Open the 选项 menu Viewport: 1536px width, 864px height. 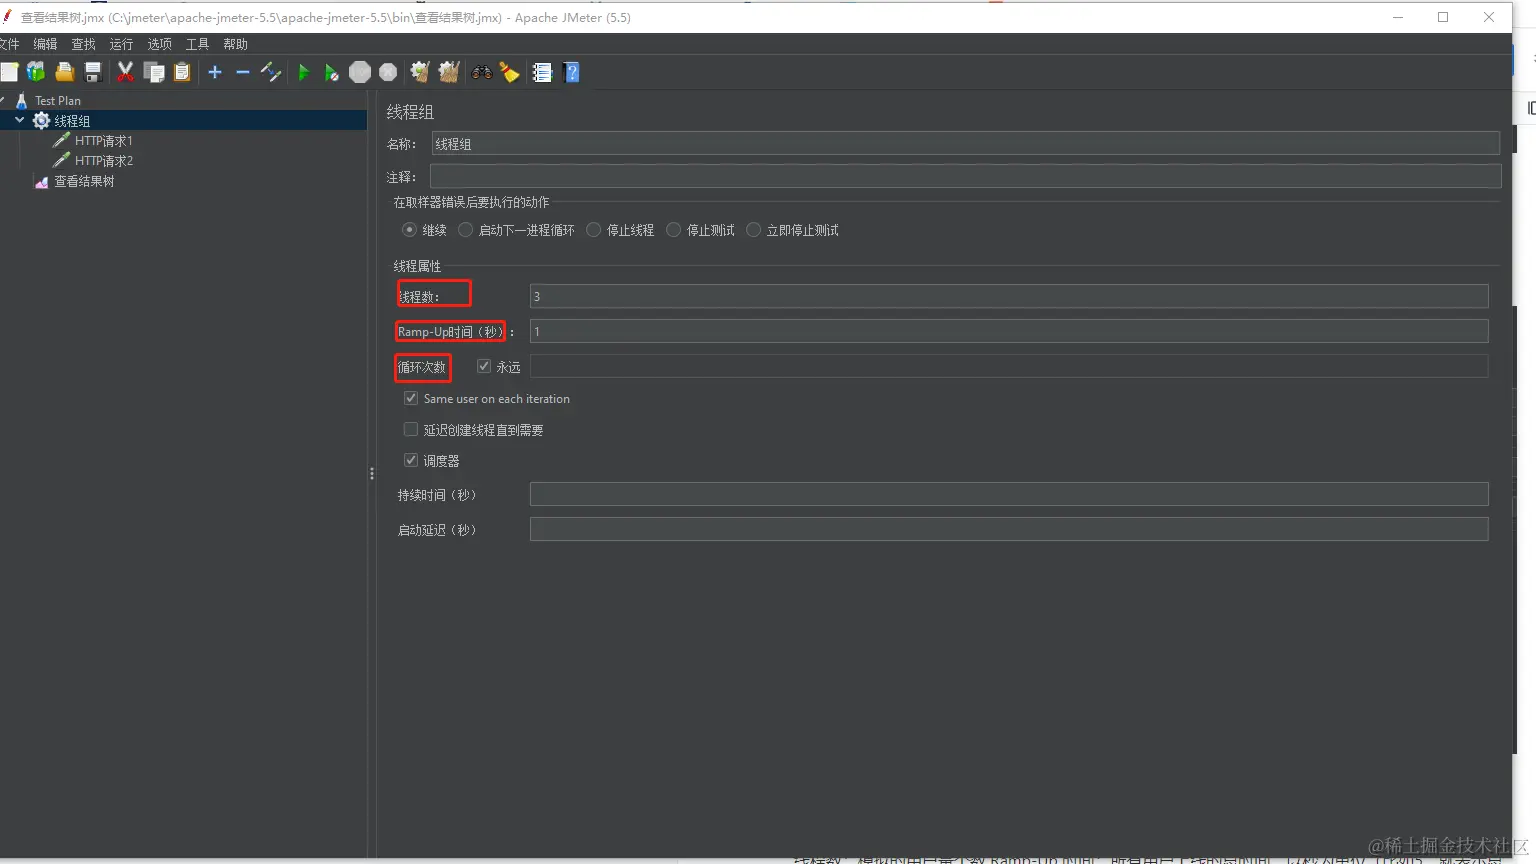pyautogui.click(x=159, y=44)
